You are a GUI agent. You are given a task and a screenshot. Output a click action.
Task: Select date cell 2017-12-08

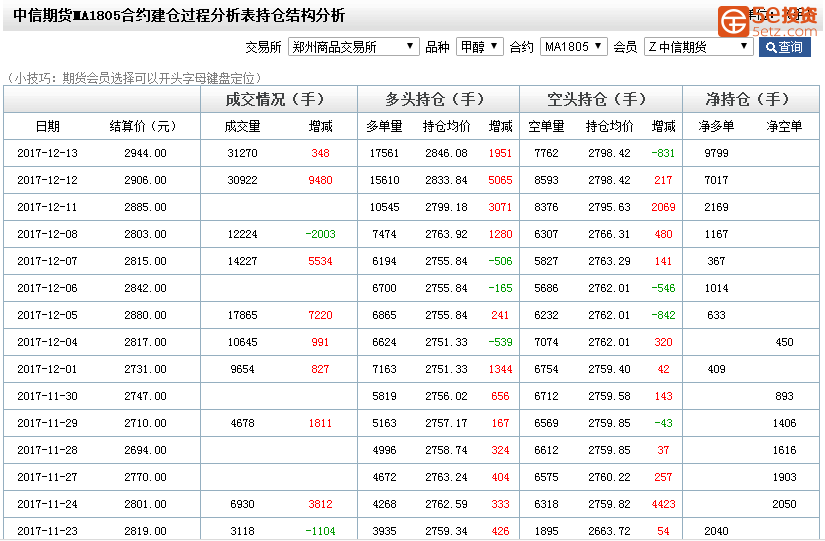47,234
